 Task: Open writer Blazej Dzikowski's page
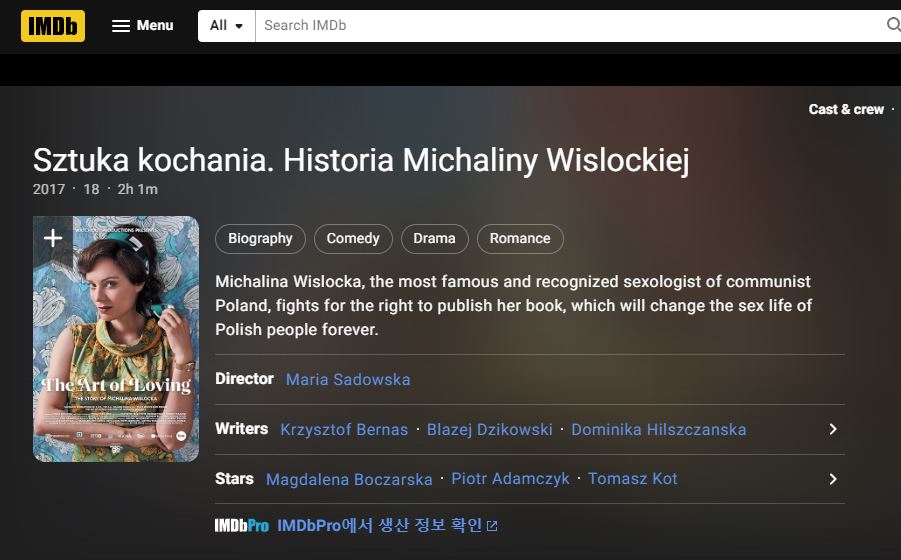[490, 430]
